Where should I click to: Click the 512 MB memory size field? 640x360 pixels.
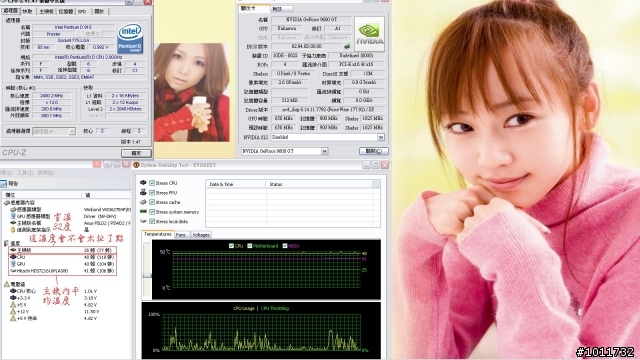[x=289, y=100]
